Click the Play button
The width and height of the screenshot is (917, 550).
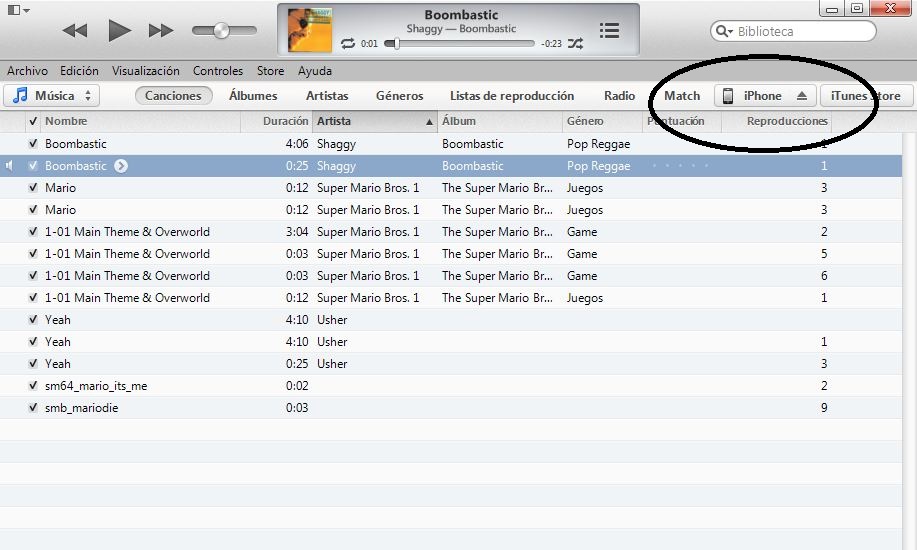click(119, 30)
